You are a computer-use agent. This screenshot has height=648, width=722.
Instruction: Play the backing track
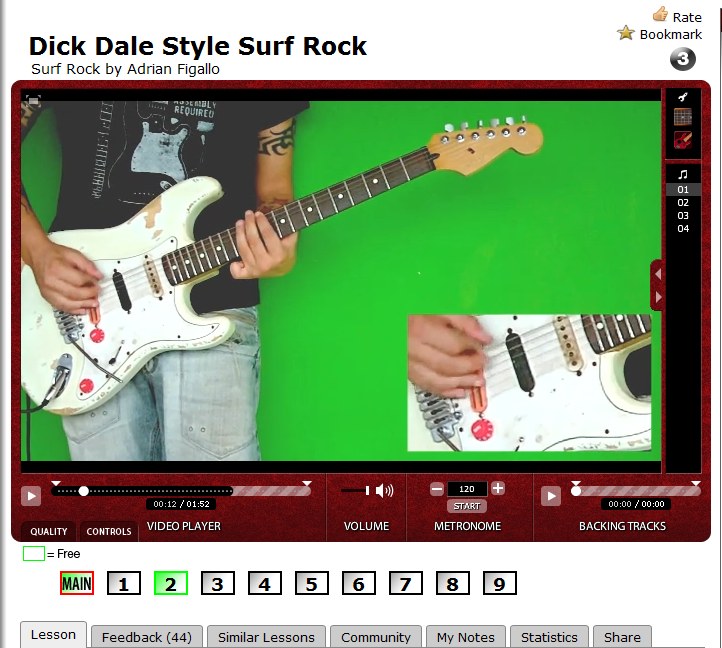[551, 496]
